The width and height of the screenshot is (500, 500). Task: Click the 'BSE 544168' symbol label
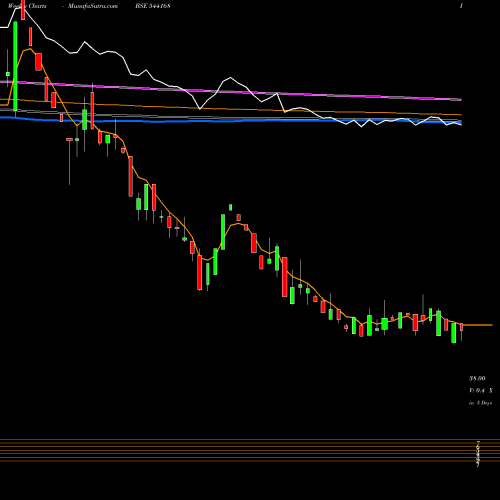(x=153, y=6)
